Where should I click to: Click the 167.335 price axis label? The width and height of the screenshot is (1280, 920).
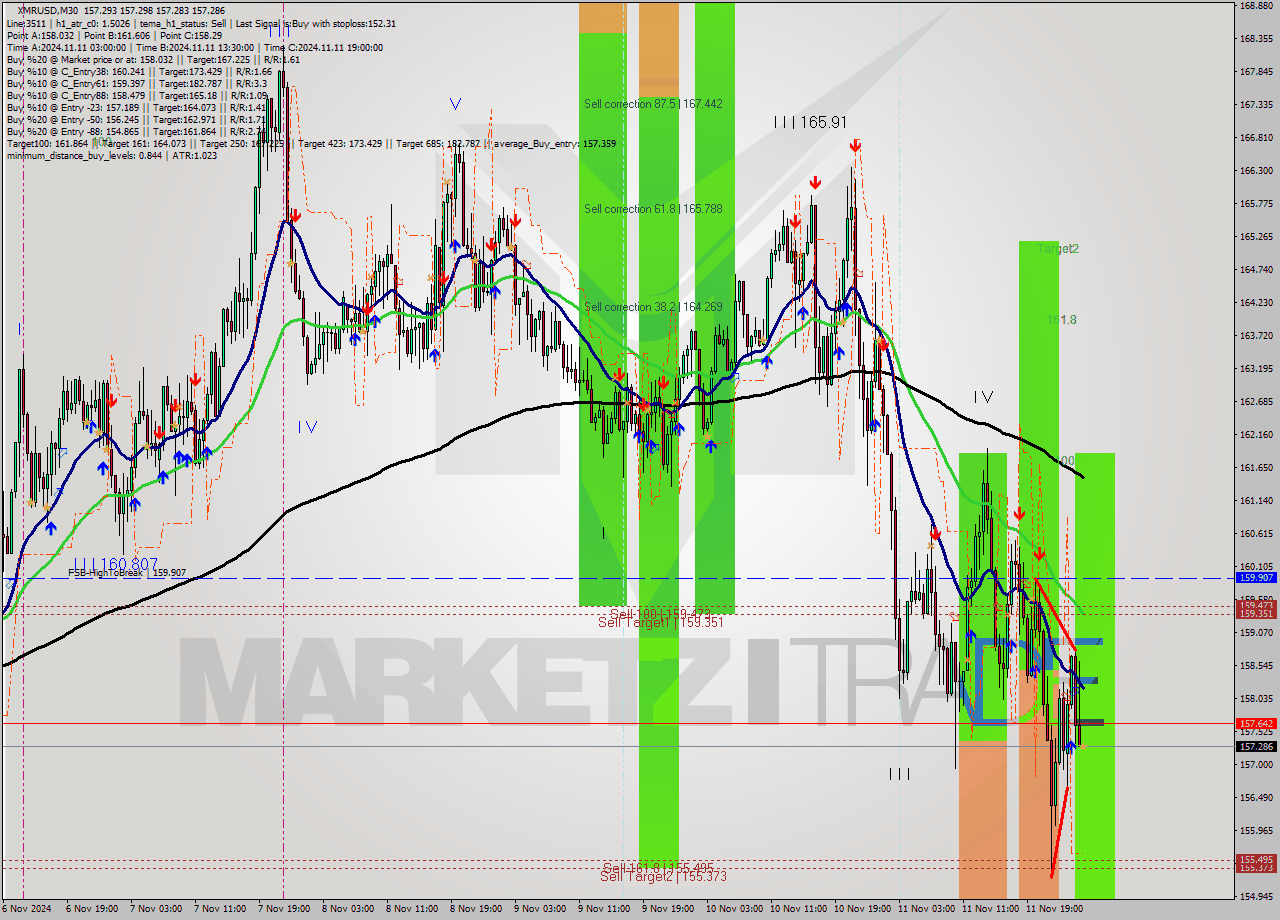click(x=1256, y=105)
